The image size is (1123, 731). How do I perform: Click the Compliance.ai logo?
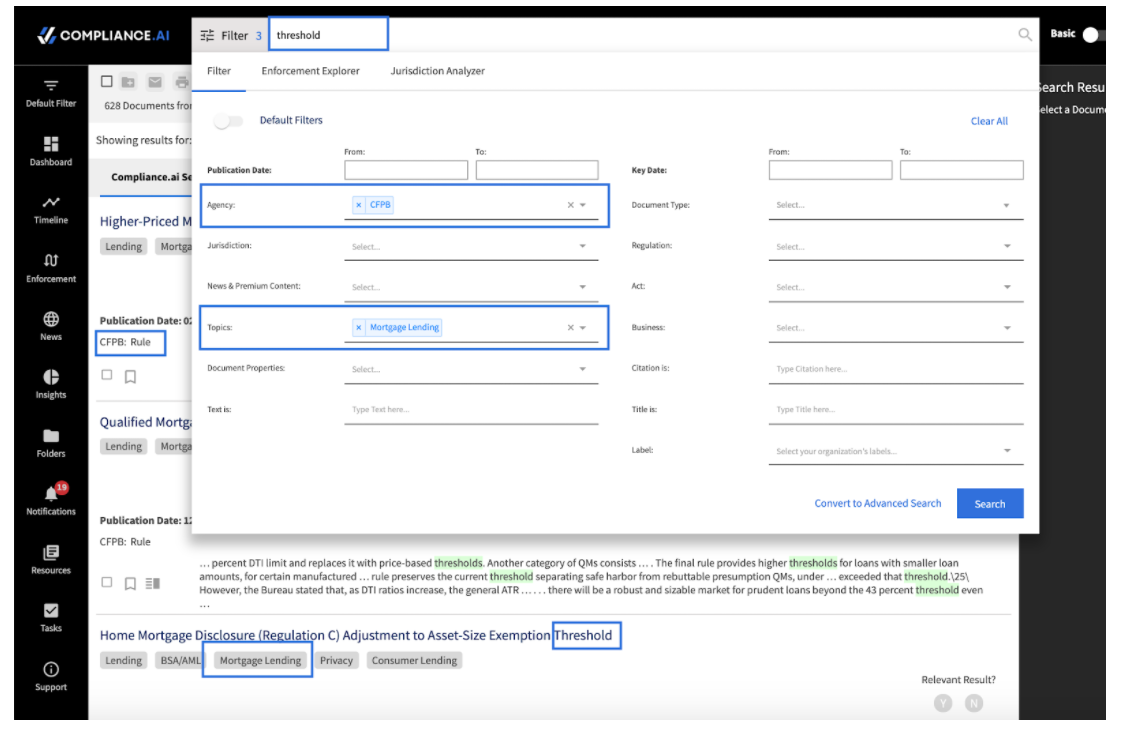(104, 35)
